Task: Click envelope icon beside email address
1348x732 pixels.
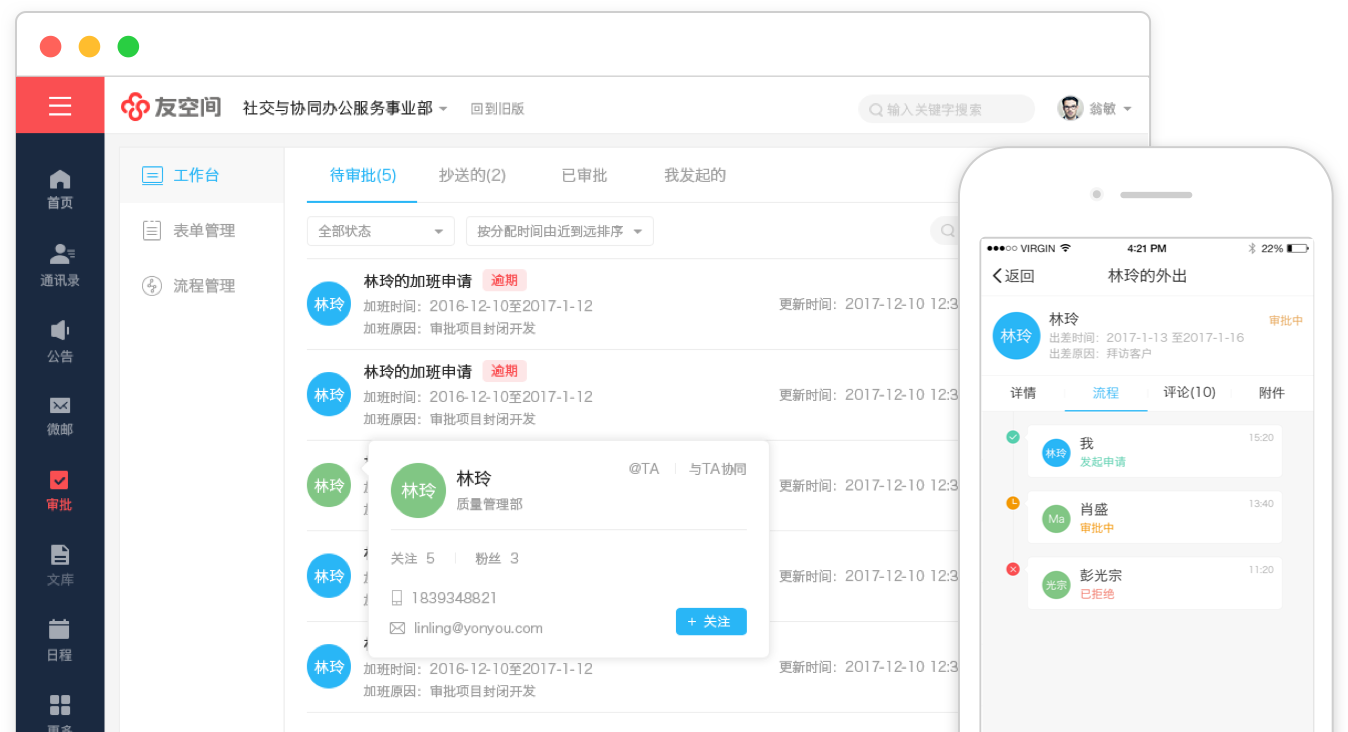Action: 397,628
